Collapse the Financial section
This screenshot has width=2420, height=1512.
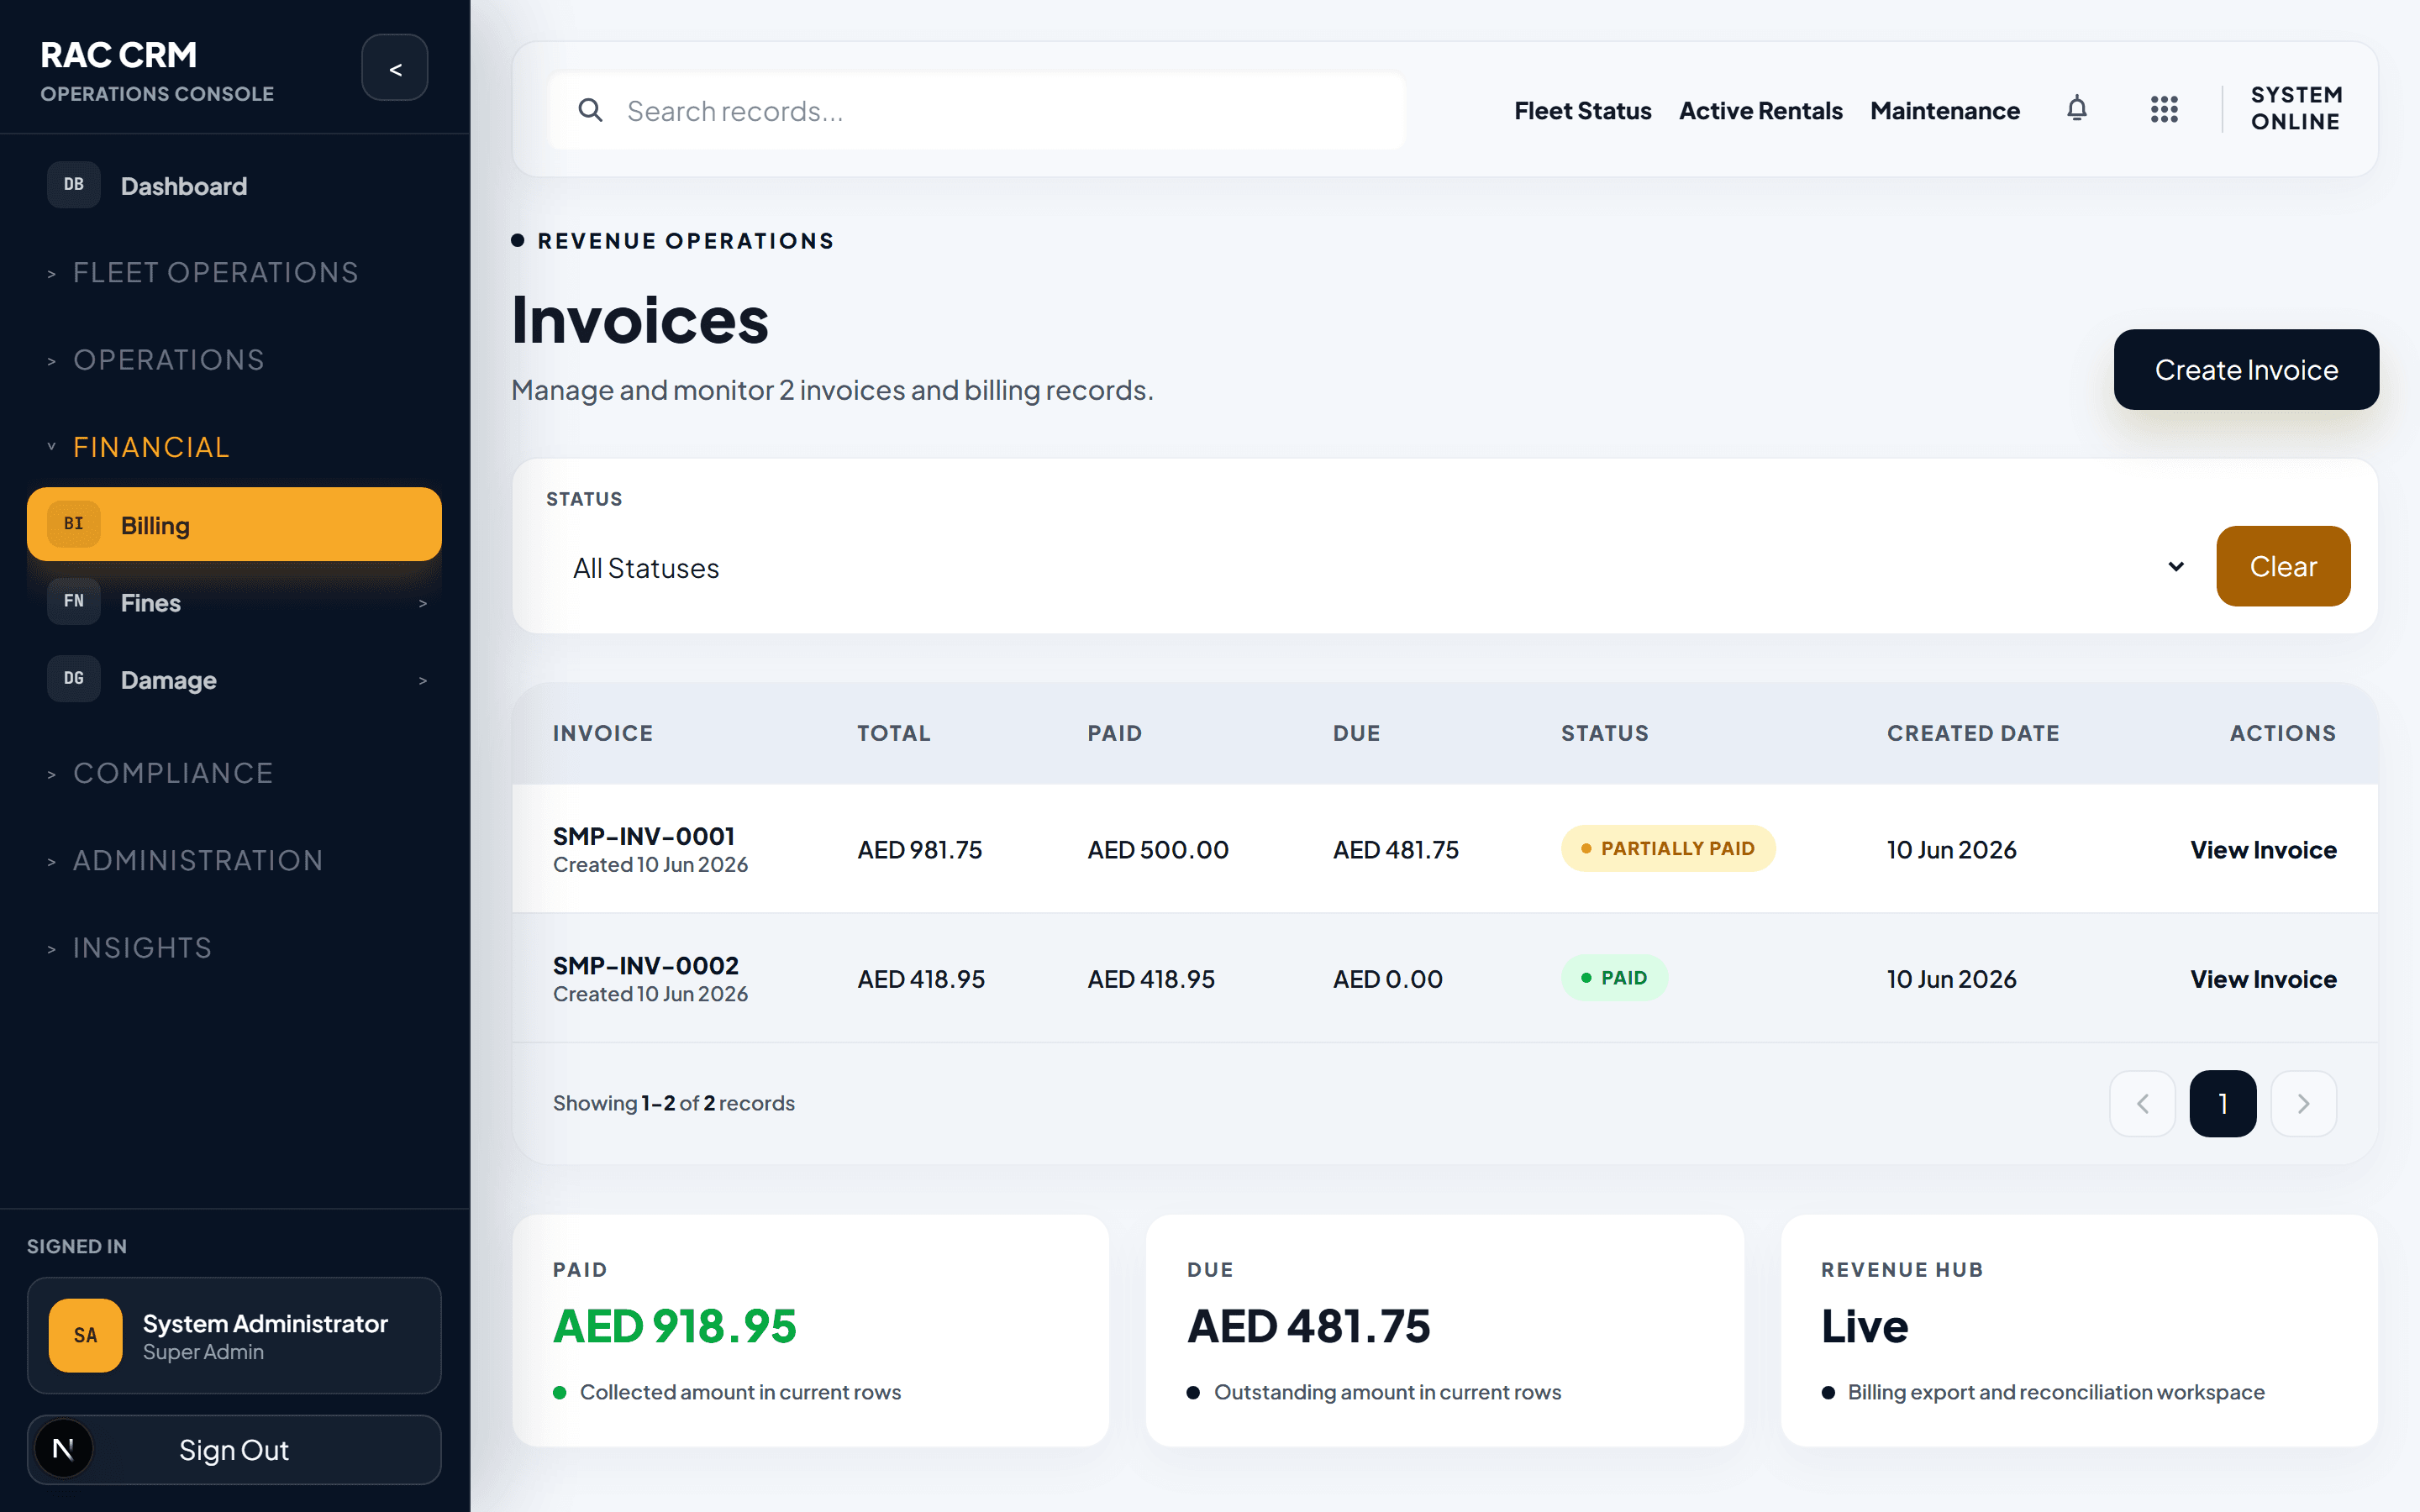(138, 447)
